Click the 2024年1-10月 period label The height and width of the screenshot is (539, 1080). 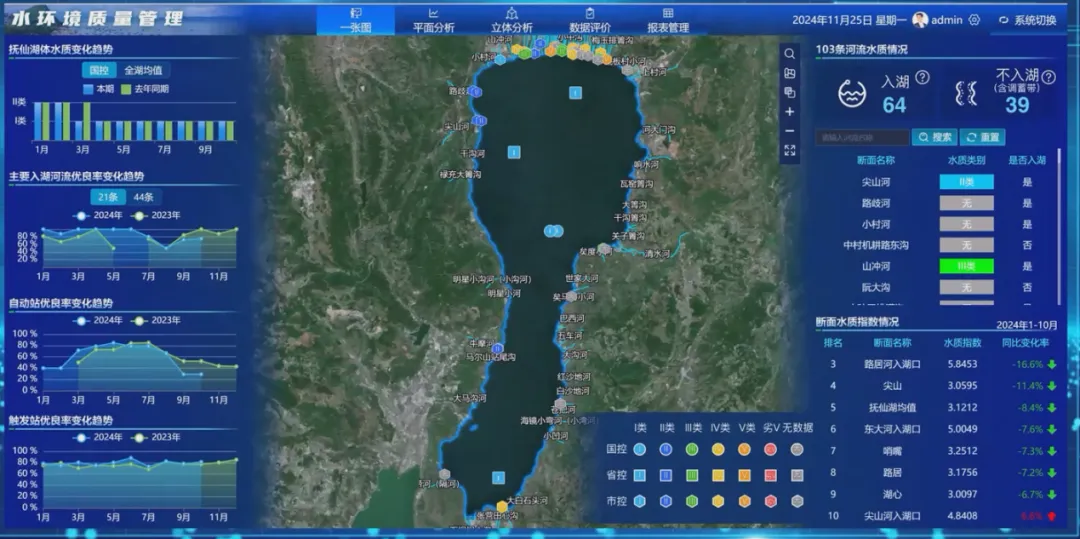pos(1028,324)
